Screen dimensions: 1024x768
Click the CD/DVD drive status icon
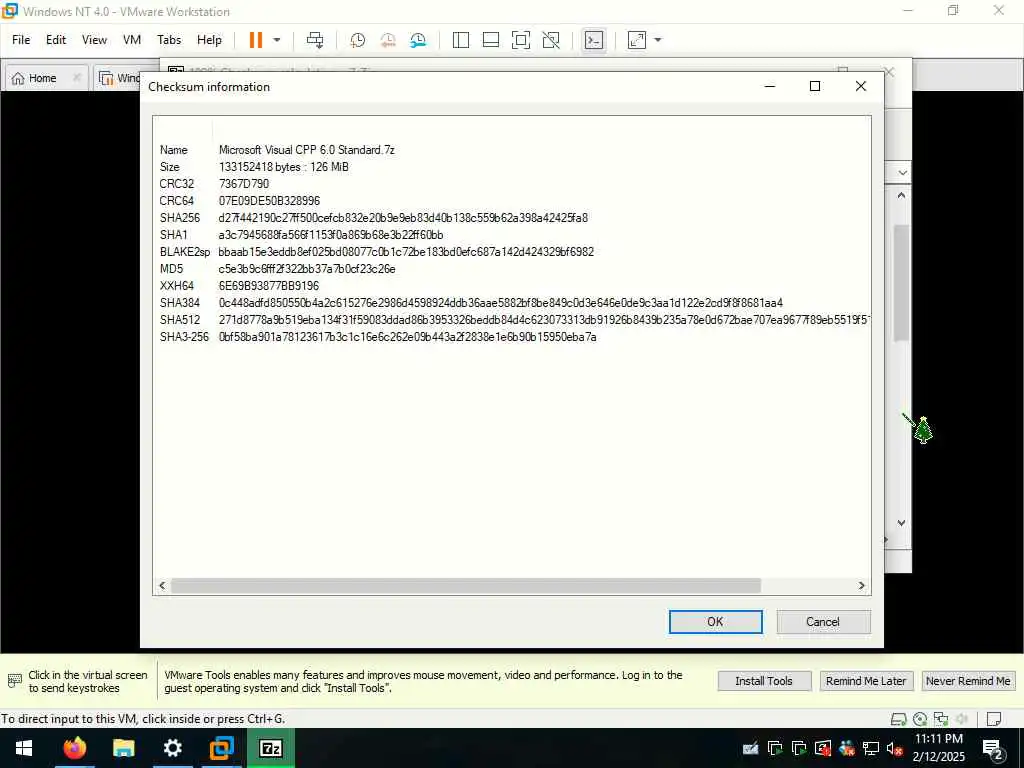click(x=920, y=719)
